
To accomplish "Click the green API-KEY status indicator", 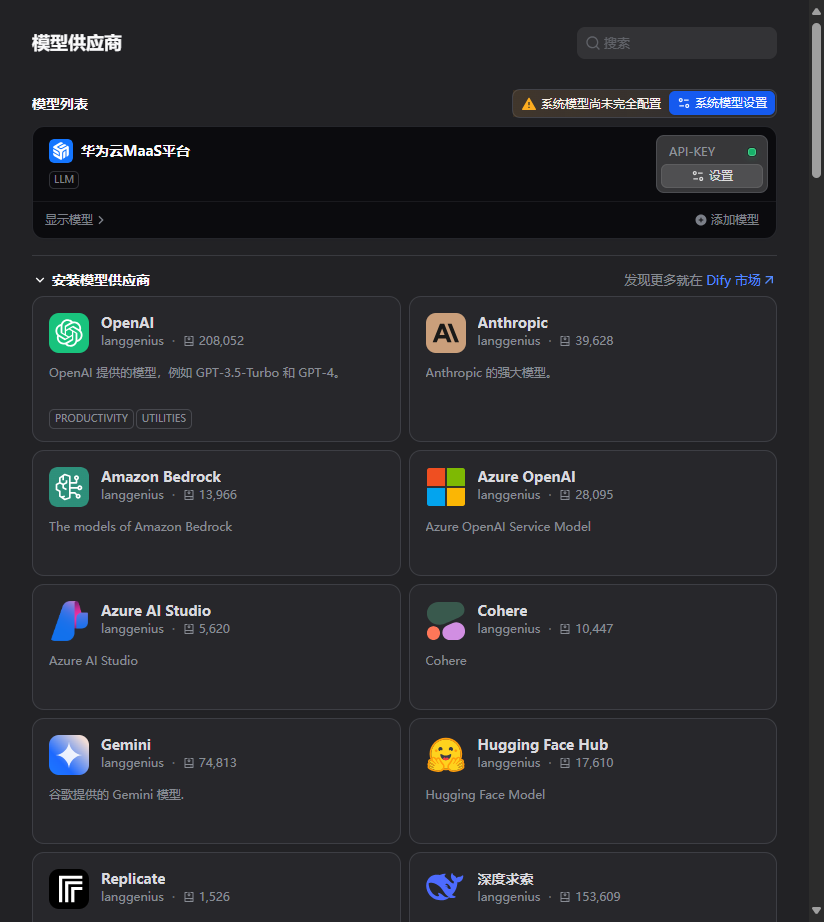I will [752, 152].
